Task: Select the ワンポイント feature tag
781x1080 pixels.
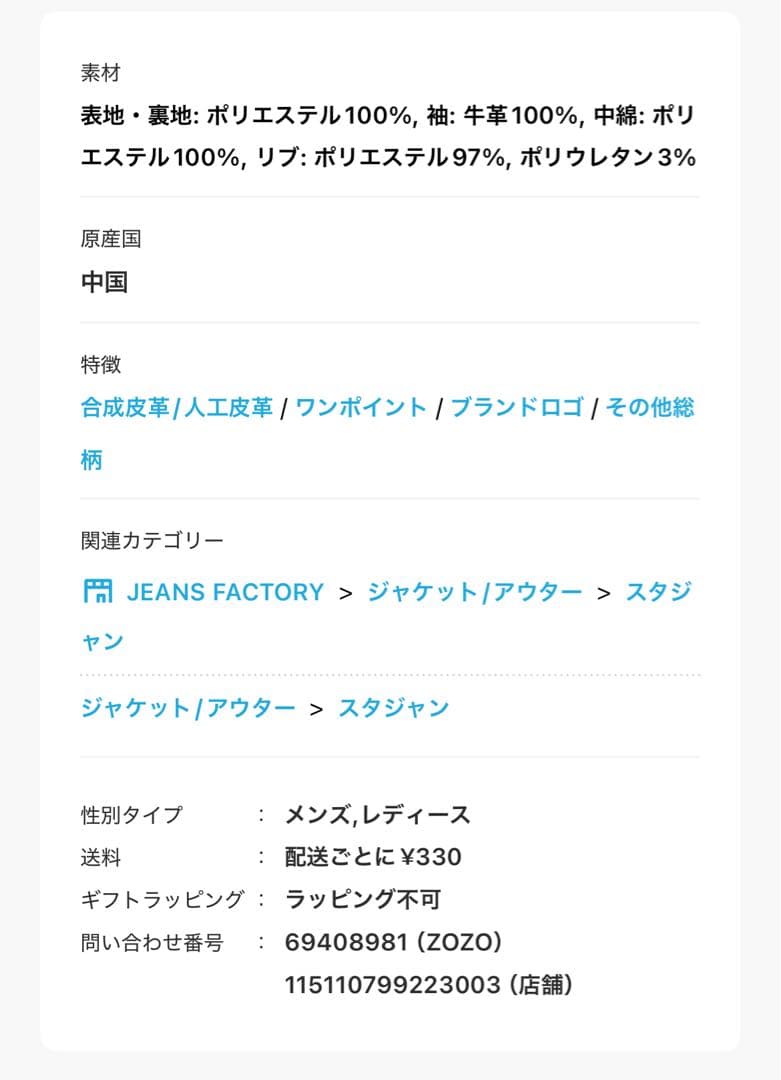Action: [361, 408]
